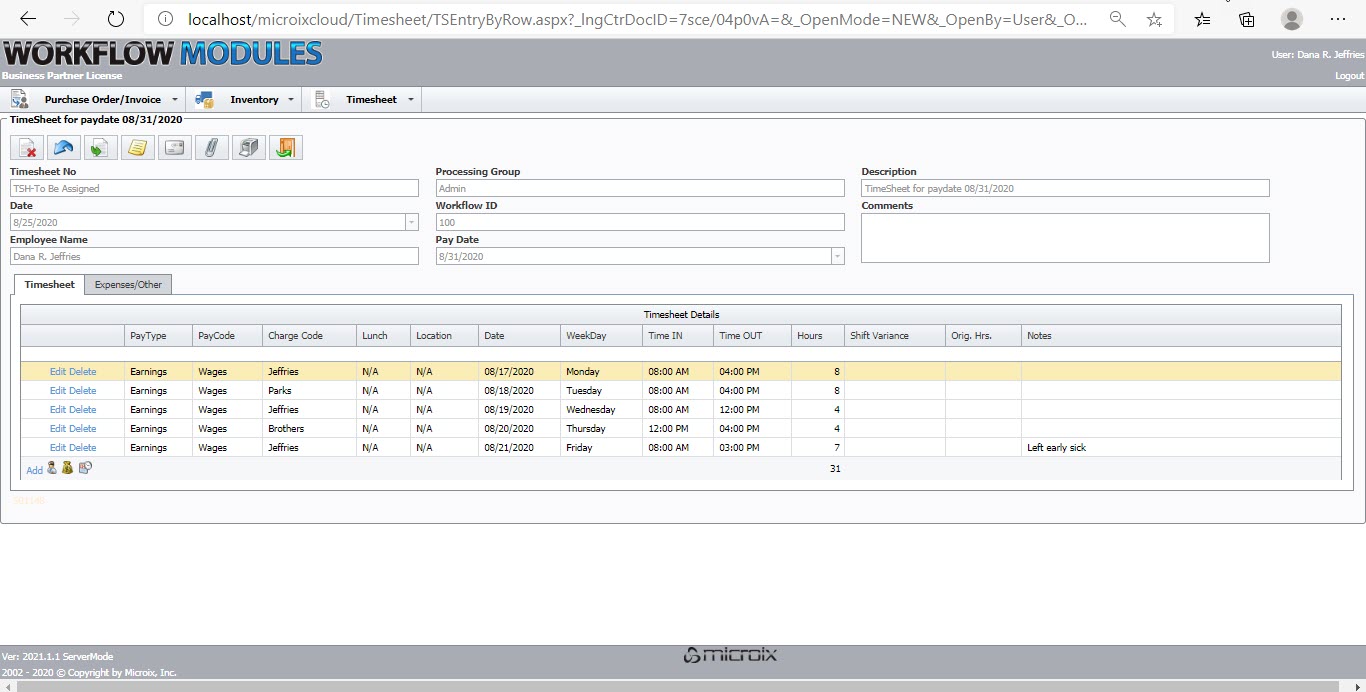Click the exit door icon in toolbar
1366x692 pixels.
click(286, 148)
